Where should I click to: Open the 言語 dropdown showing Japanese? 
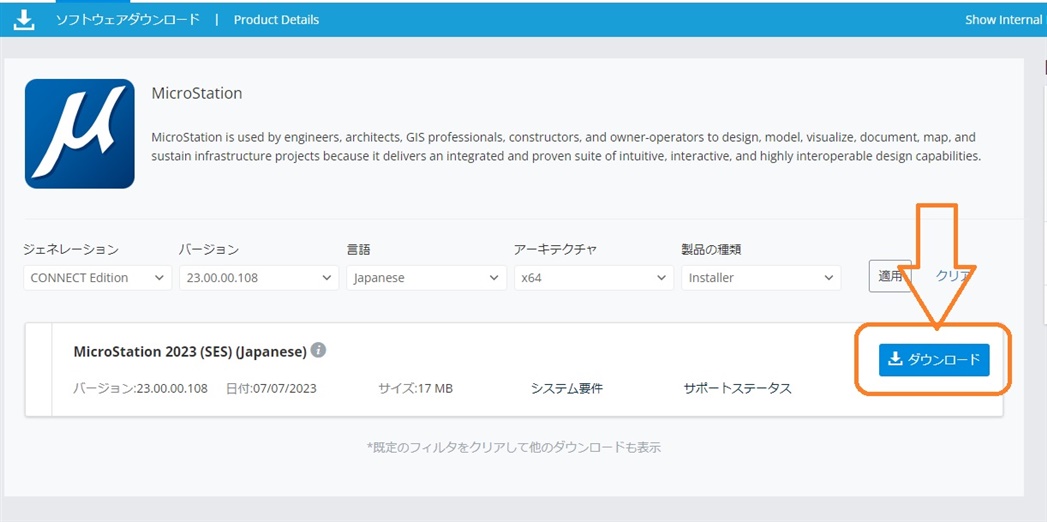tap(426, 278)
